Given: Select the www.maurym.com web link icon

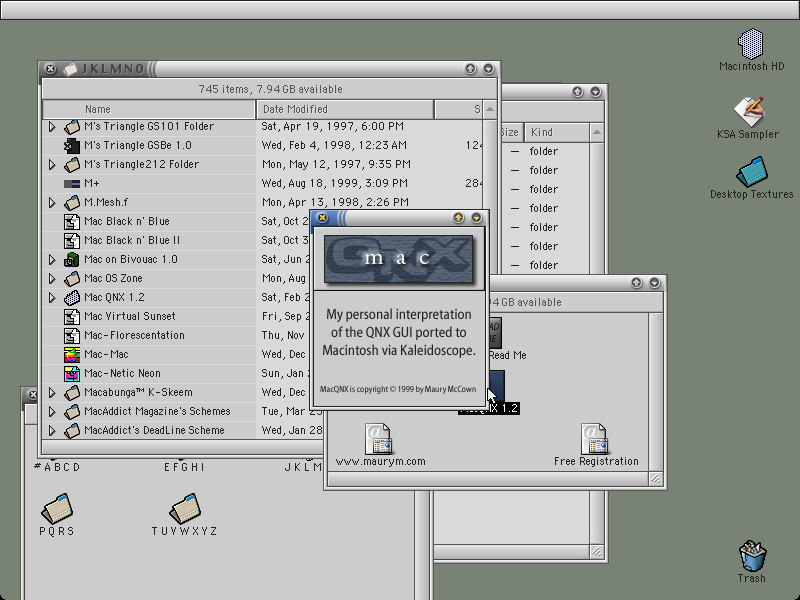Looking at the screenshot, I should 378,439.
